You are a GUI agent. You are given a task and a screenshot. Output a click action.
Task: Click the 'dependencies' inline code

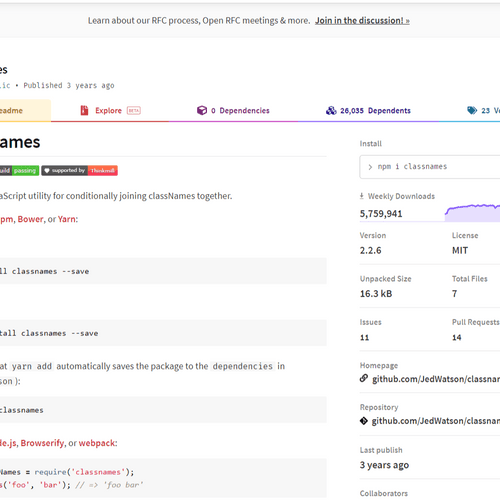(243, 366)
